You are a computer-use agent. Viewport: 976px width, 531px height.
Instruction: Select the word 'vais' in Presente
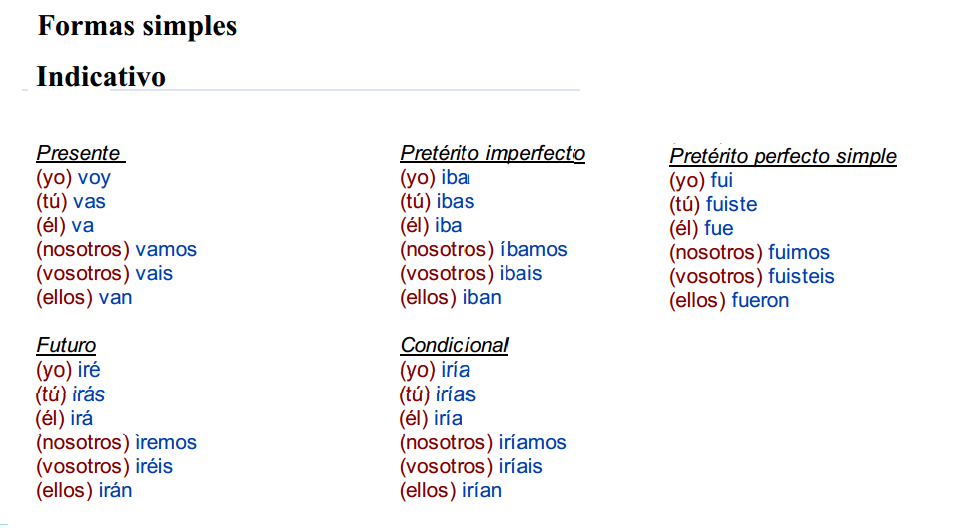[x=154, y=274]
